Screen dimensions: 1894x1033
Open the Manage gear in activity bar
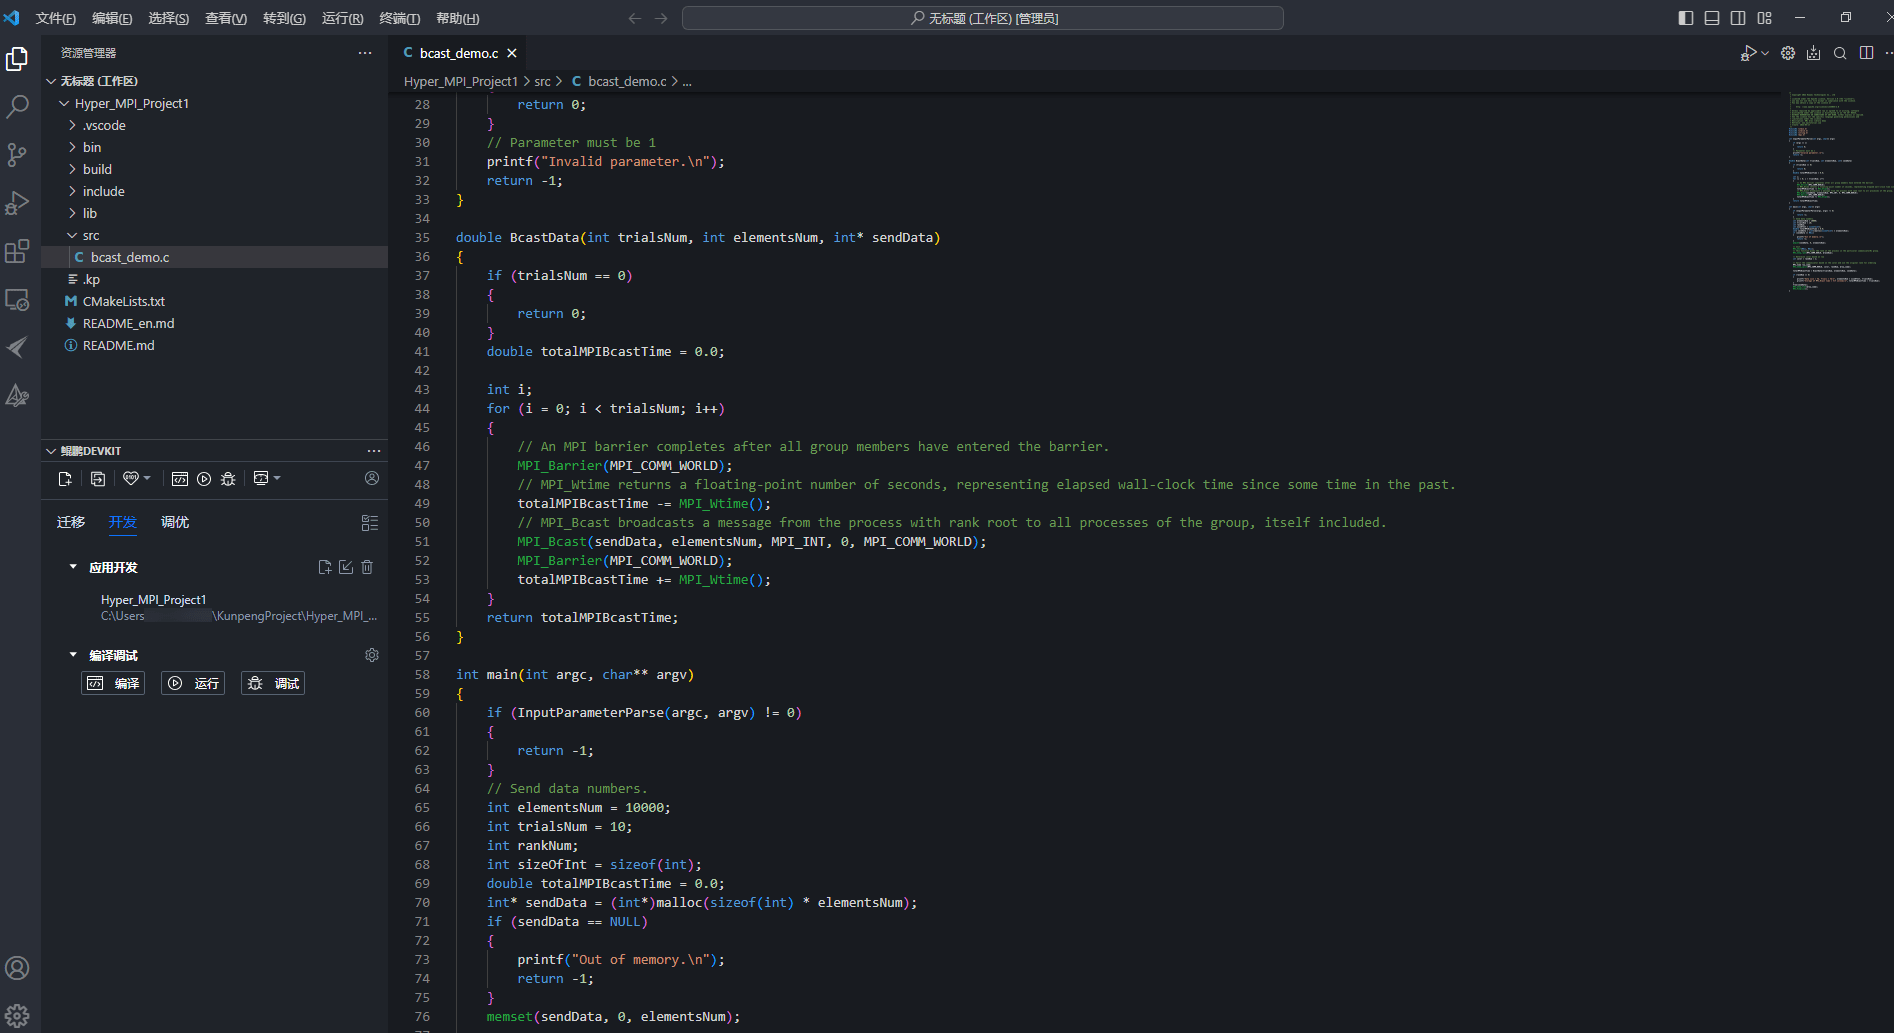(x=17, y=1015)
